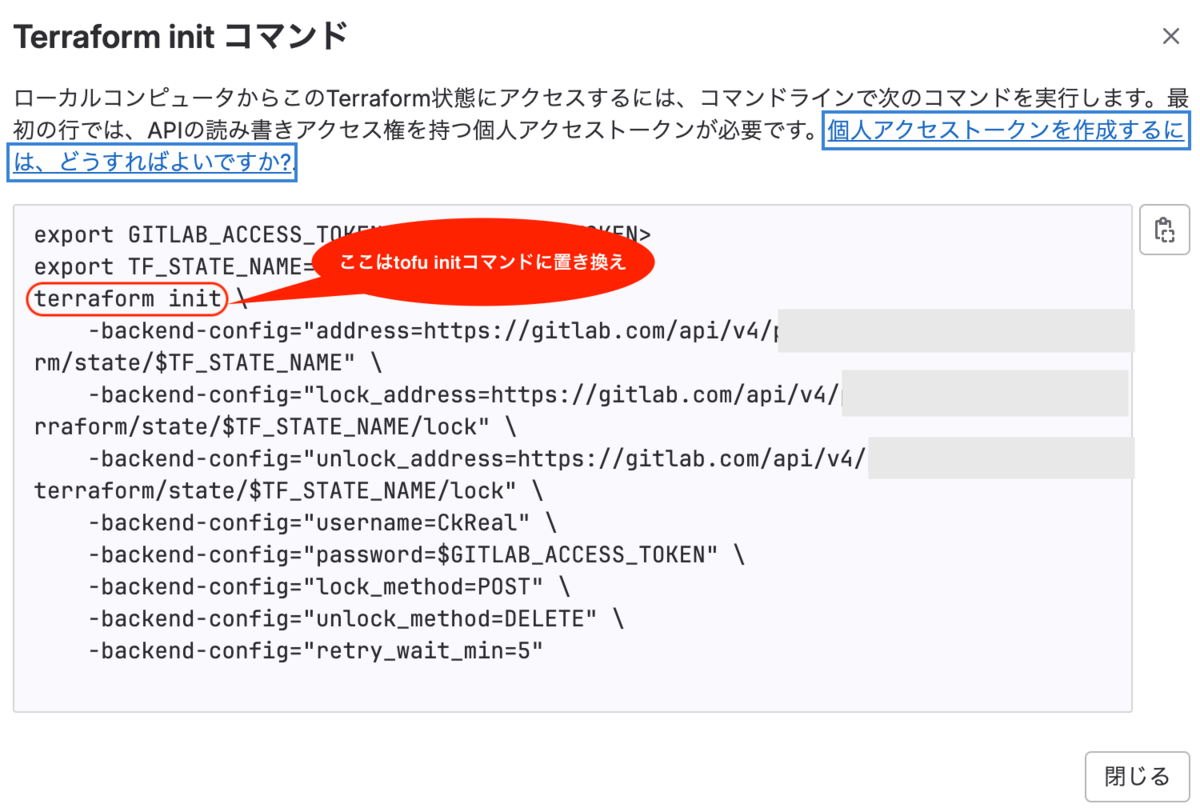This screenshot has width=1200, height=808.
Task: Select the circled terraform init text
Action: click(x=126, y=298)
